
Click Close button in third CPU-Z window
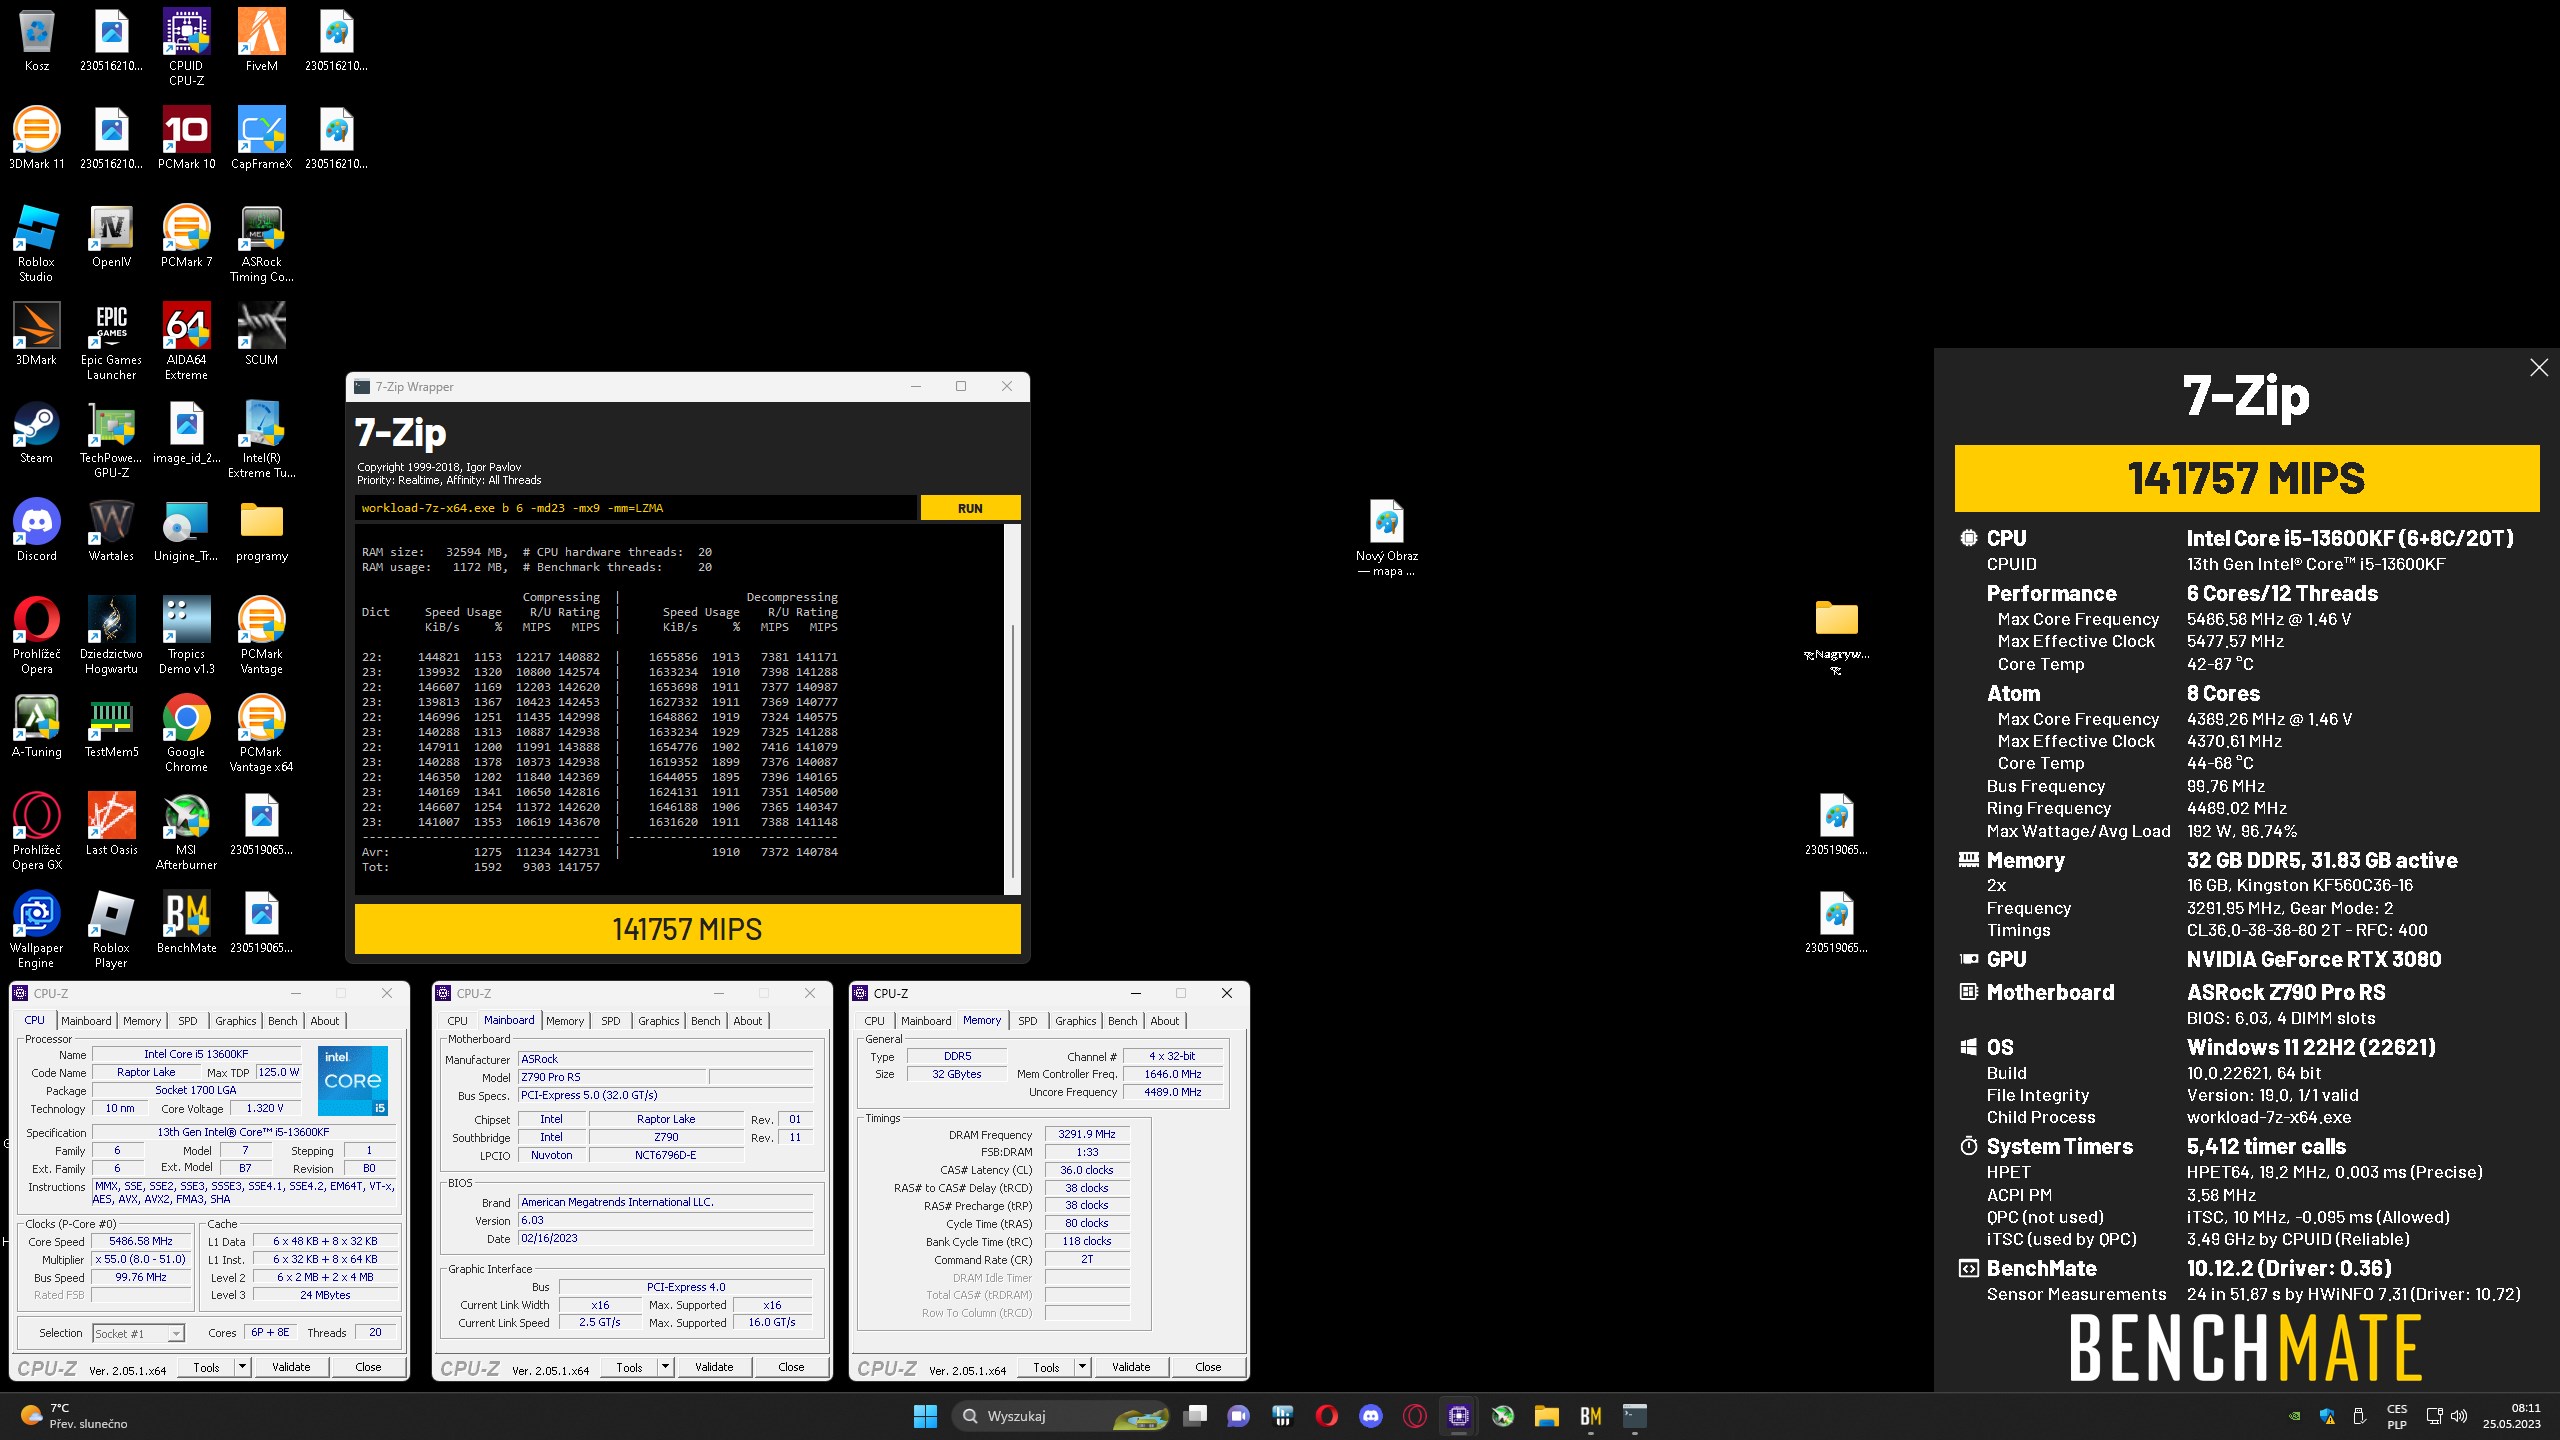pos(1208,1367)
